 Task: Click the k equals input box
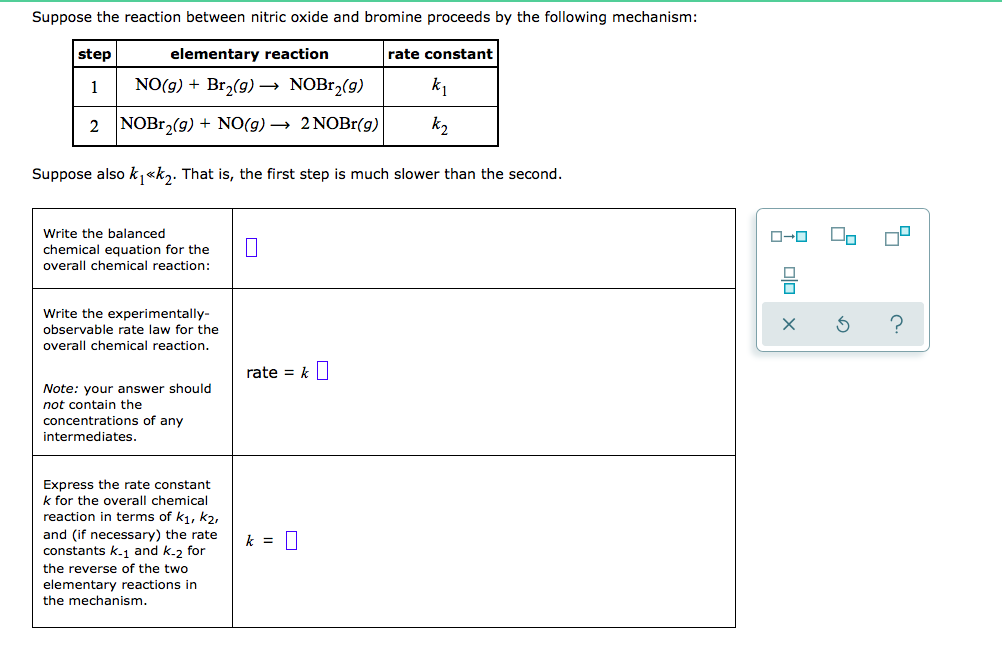coord(291,539)
